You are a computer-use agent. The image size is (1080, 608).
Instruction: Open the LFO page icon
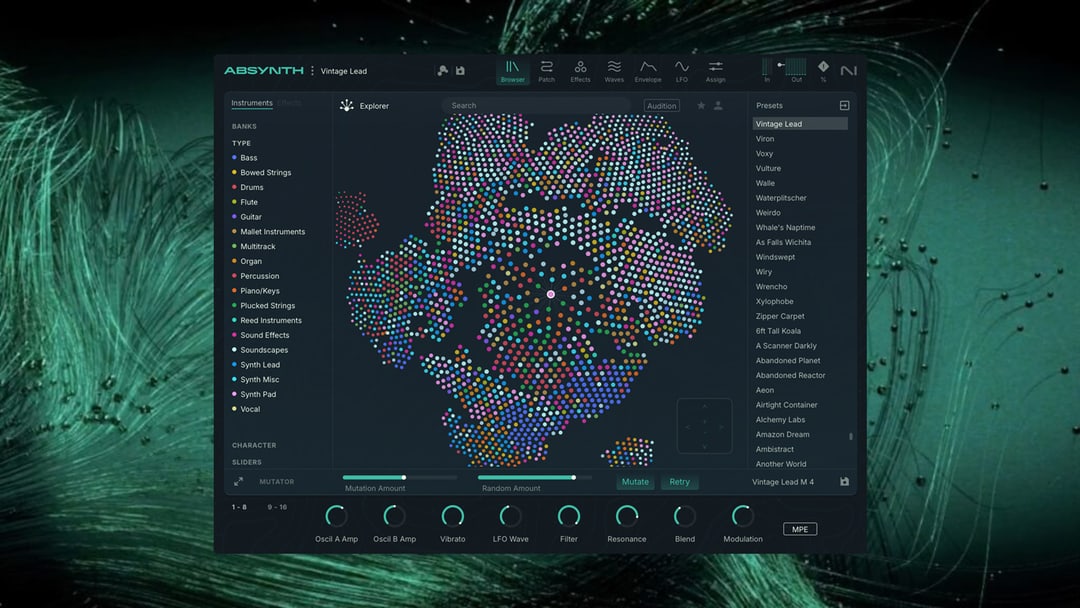coord(682,70)
